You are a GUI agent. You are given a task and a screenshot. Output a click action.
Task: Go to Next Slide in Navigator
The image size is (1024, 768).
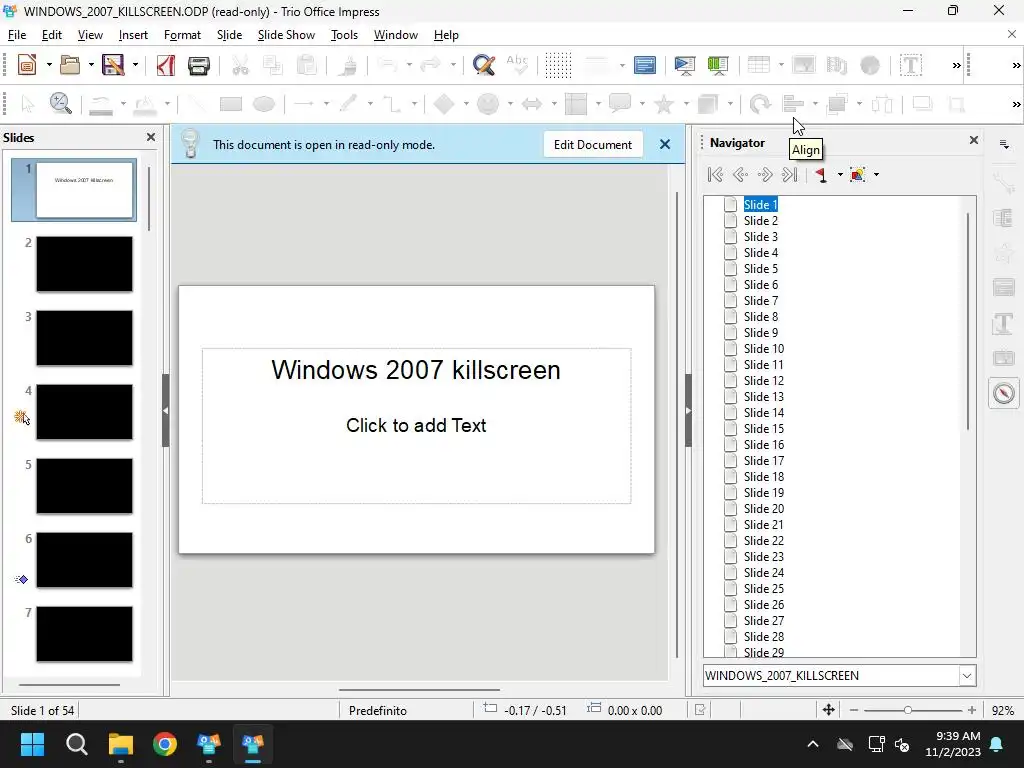coord(765,174)
